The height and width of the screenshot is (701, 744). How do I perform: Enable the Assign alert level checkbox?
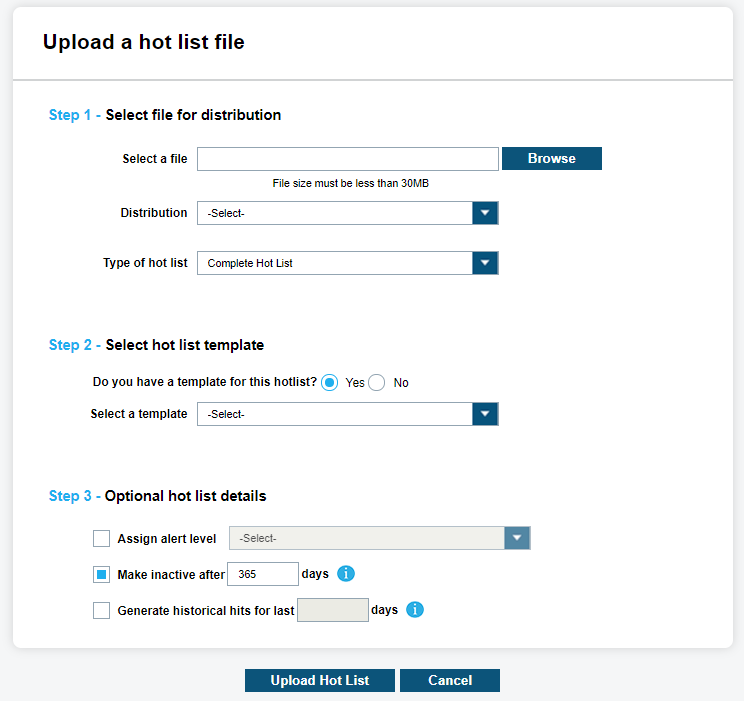coord(101,539)
